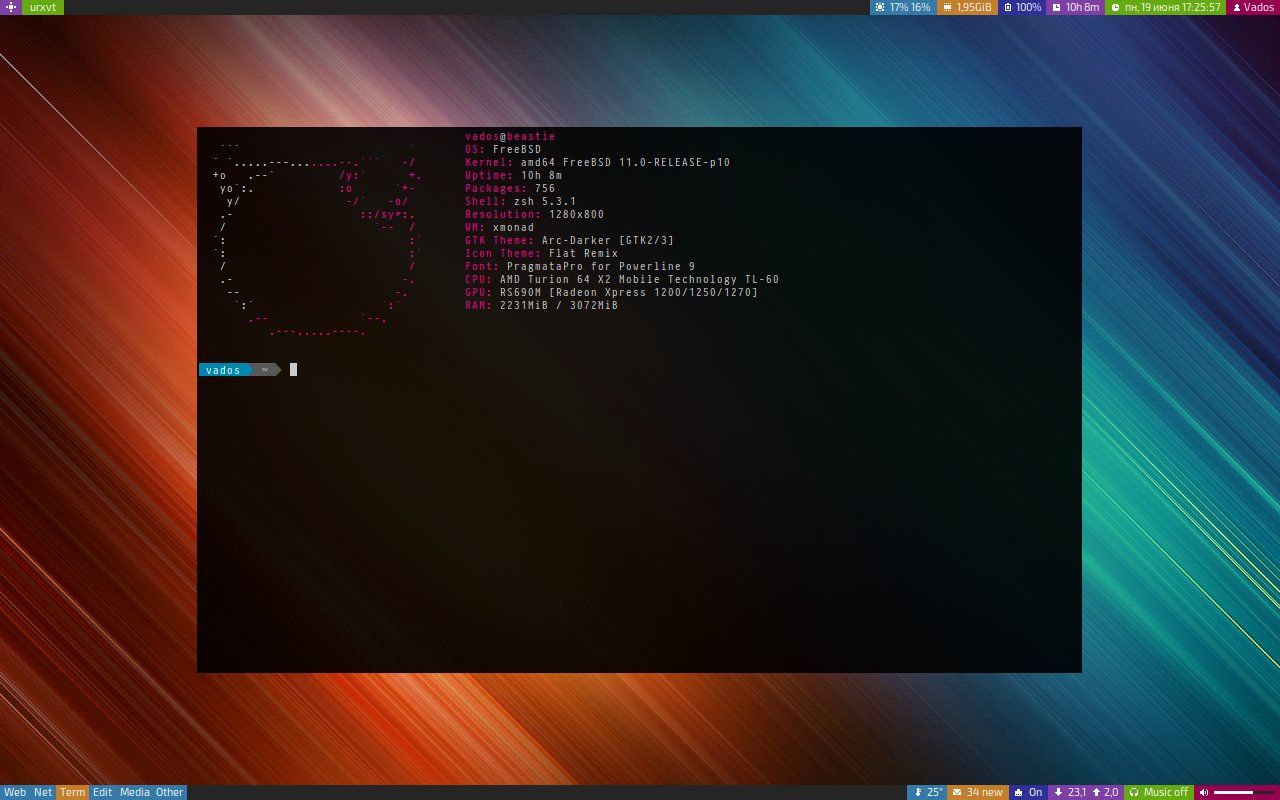The width and height of the screenshot is (1280, 800).
Task: Click the Music off status text
Action: (1166, 792)
